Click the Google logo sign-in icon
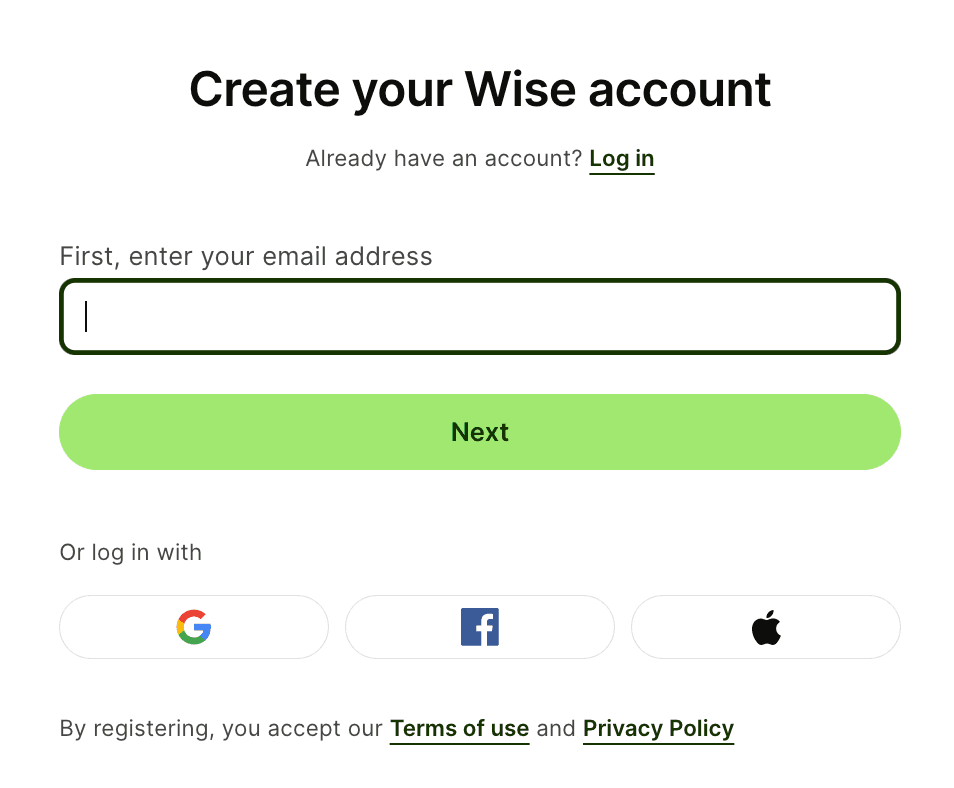This screenshot has width=954, height=788. pyautogui.click(x=194, y=627)
